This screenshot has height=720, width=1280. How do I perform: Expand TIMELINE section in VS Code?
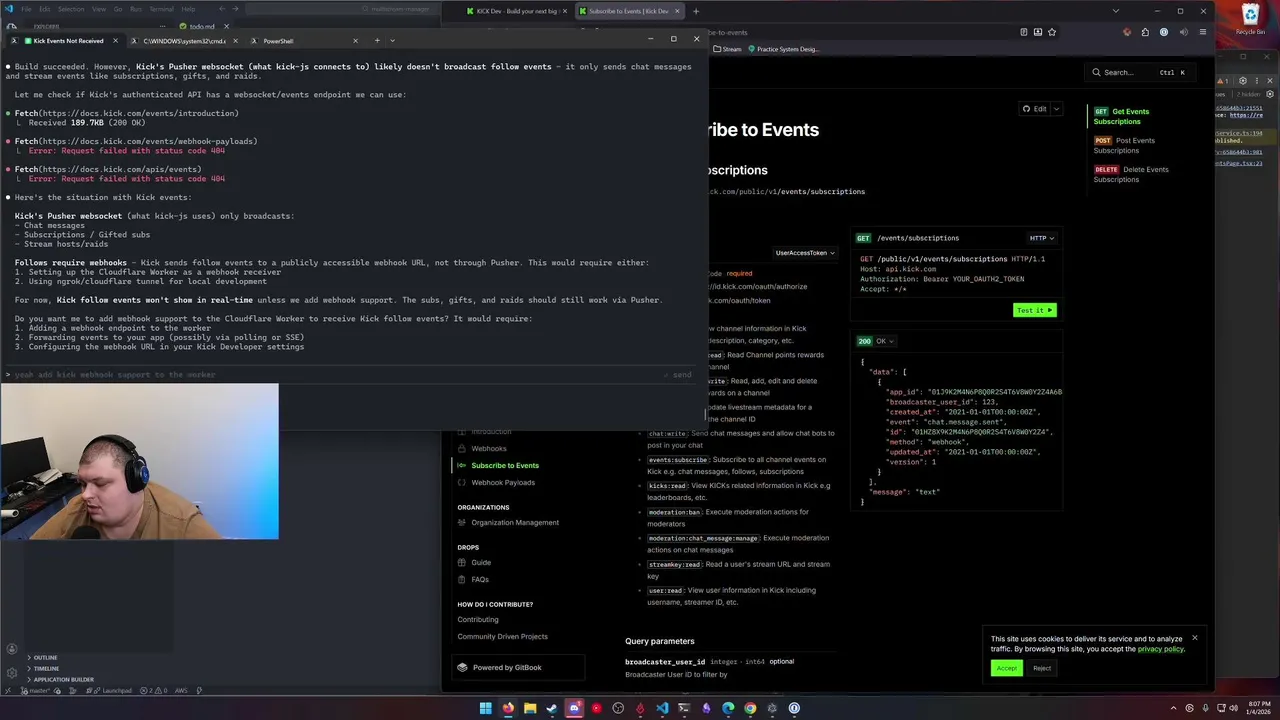pyautogui.click(x=46, y=668)
